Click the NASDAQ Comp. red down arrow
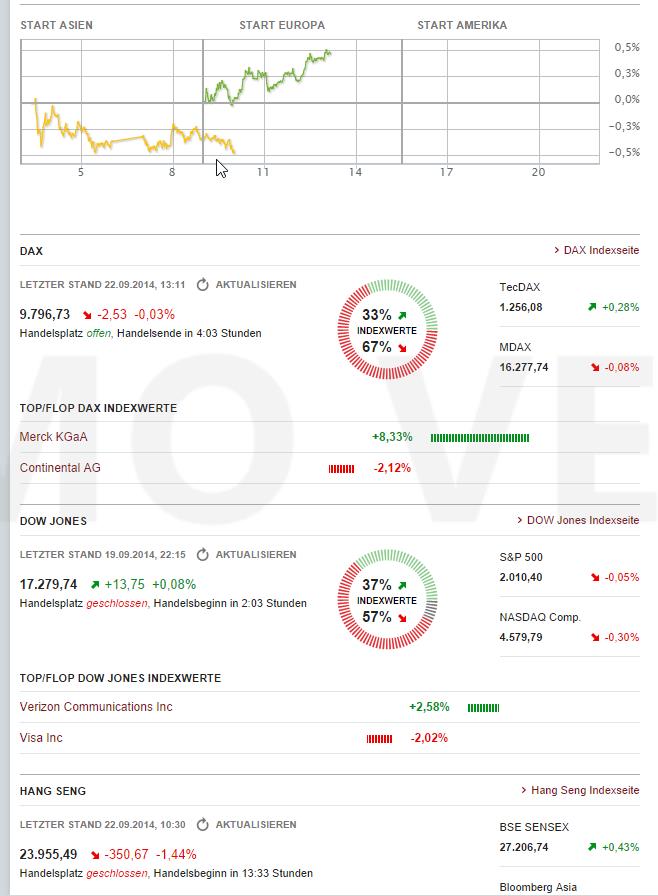The width and height of the screenshot is (658, 896). (x=595, y=637)
